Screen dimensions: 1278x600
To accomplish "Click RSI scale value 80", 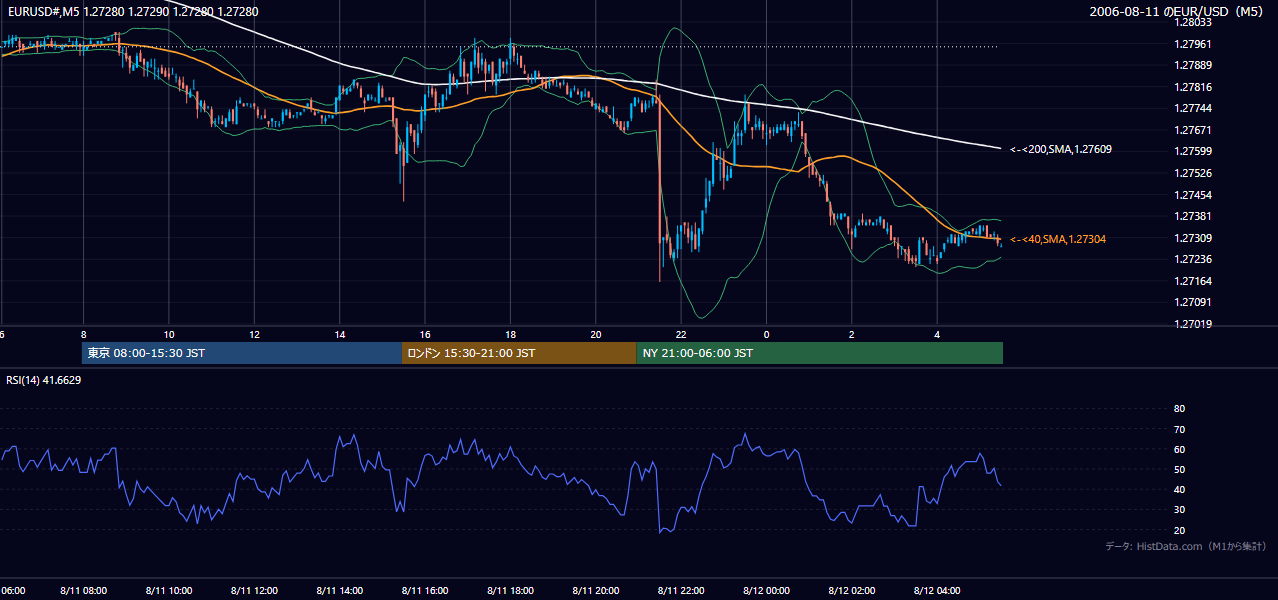I will (1179, 409).
